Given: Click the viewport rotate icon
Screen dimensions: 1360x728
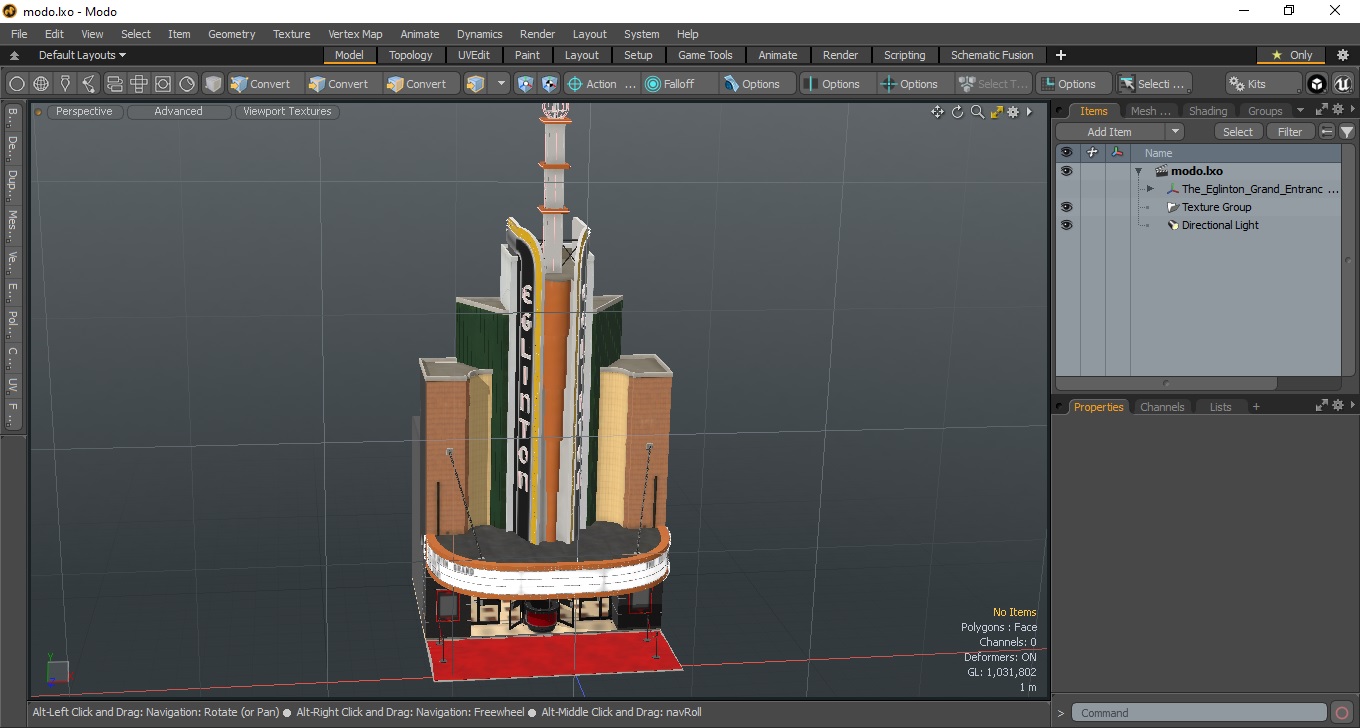Looking at the screenshot, I should (957, 112).
